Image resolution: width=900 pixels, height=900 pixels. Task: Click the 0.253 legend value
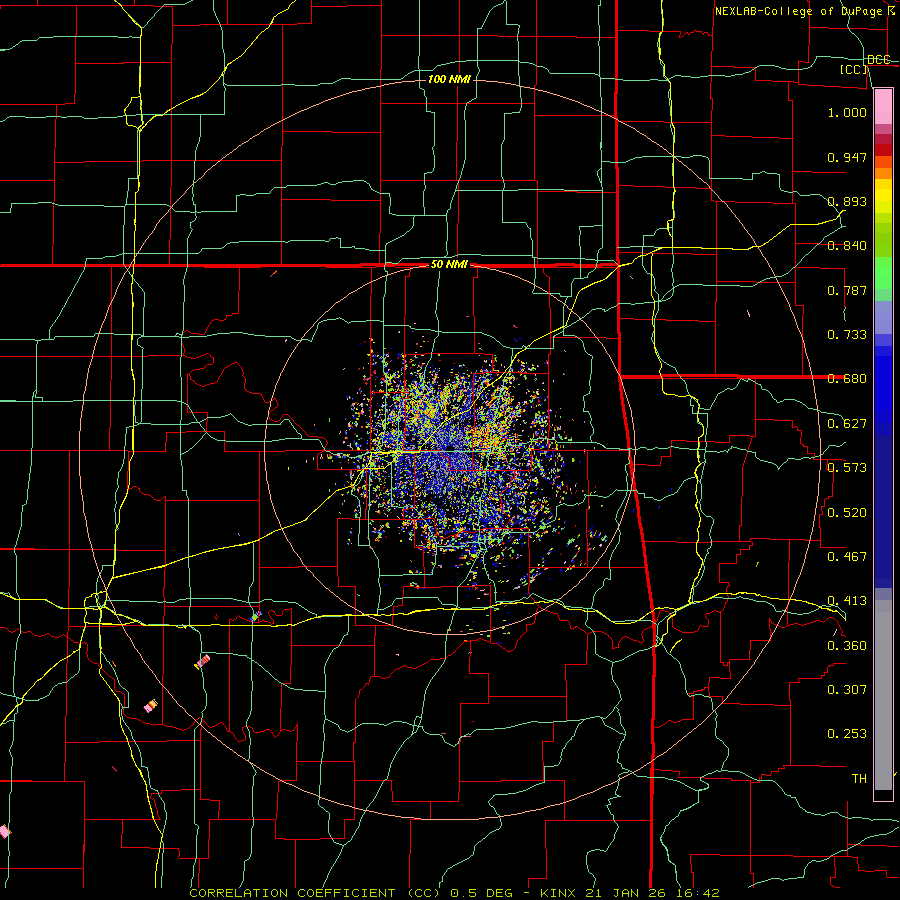pyautogui.click(x=847, y=734)
